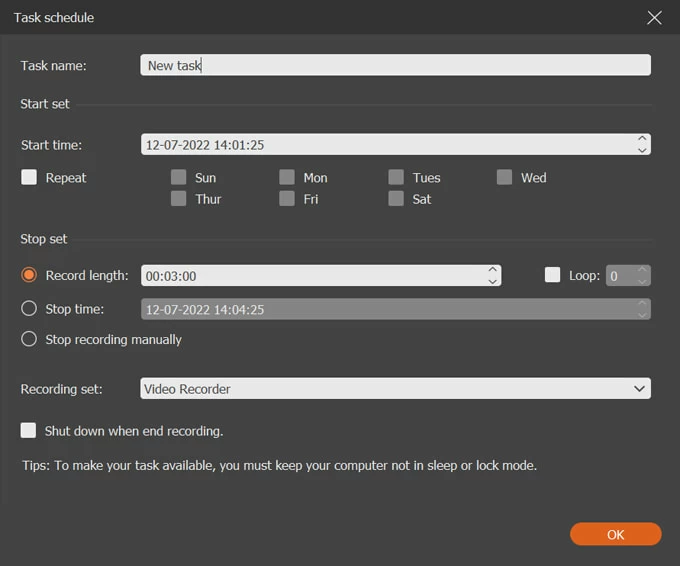This screenshot has height=566, width=680.
Task: Decrease Start time with down arrow
Action: tap(642, 150)
